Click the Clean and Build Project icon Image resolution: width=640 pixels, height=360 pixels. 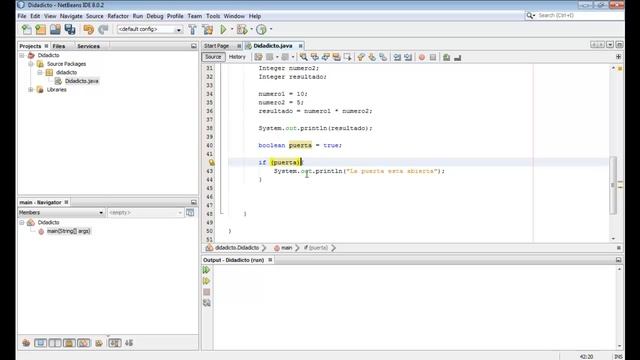tap(207, 29)
